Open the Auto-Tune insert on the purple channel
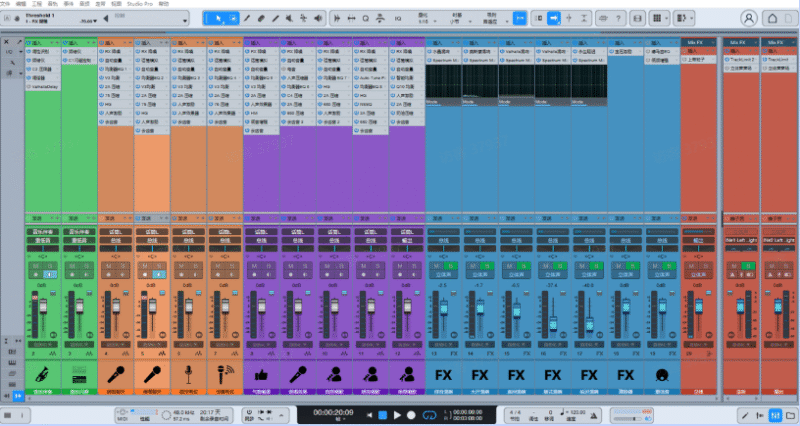The image size is (800, 426). click(x=370, y=78)
